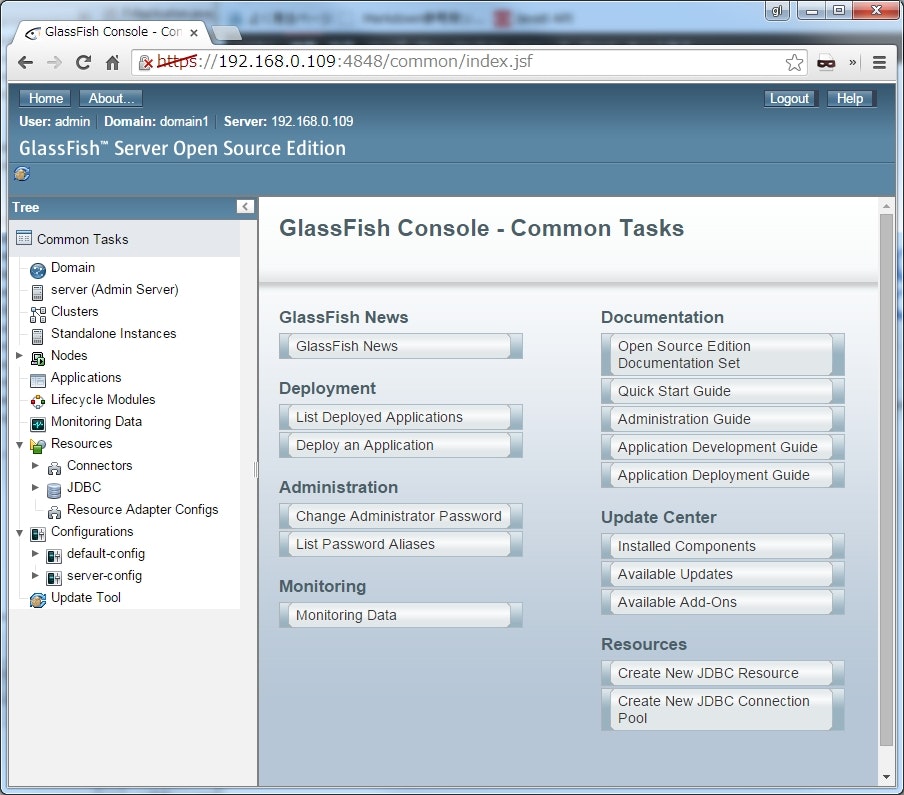The height and width of the screenshot is (795, 904).
Task: Open Application Deployment Guide
Action: pyautogui.click(x=722, y=476)
